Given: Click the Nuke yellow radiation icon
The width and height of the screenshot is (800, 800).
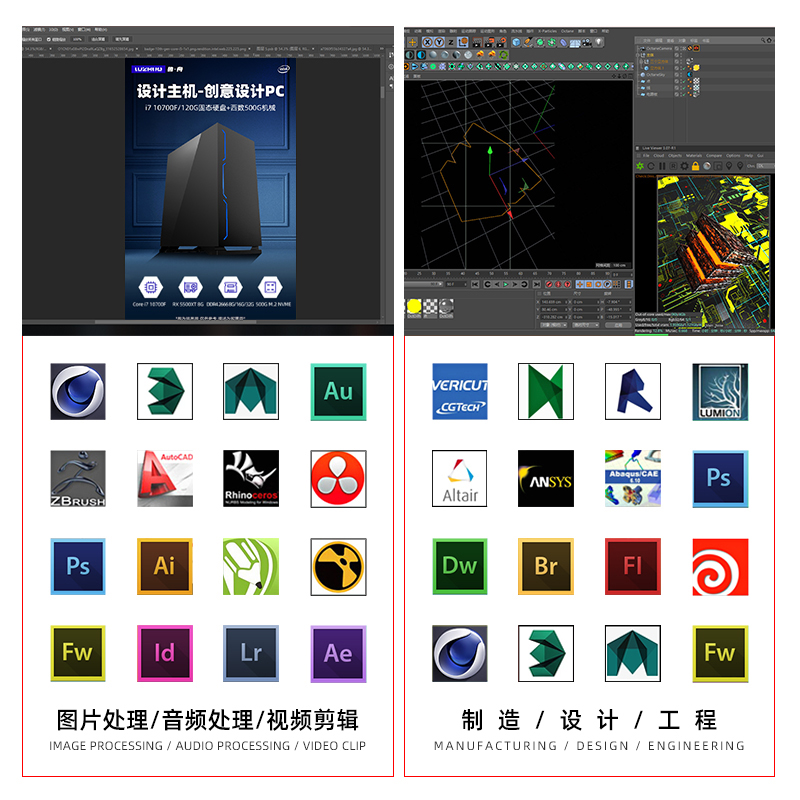Looking at the screenshot, I should pyautogui.click(x=338, y=566).
